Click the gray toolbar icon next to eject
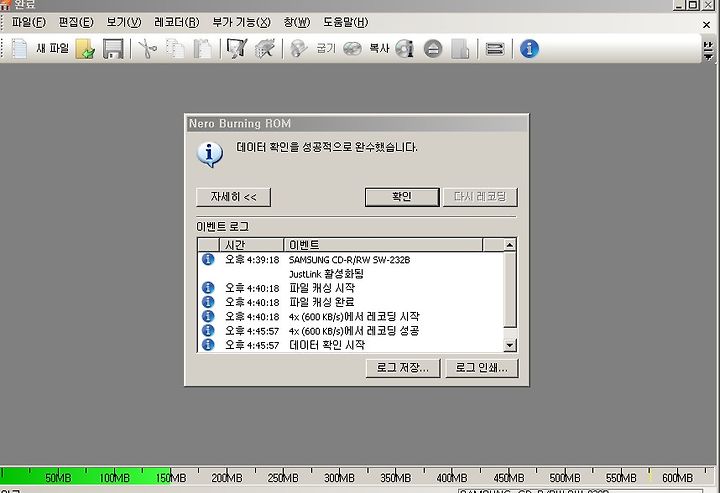This screenshot has width=720, height=493. (x=460, y=49)
